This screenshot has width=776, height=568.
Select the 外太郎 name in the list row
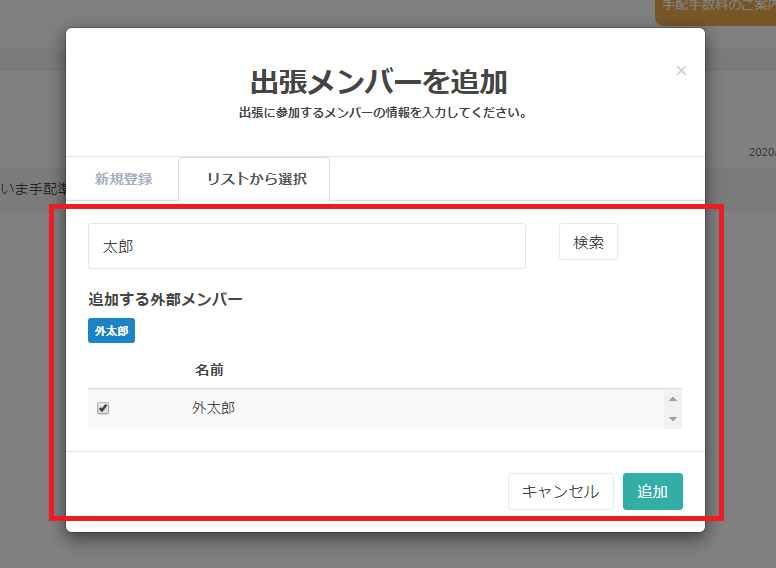(x=213, y=408)
